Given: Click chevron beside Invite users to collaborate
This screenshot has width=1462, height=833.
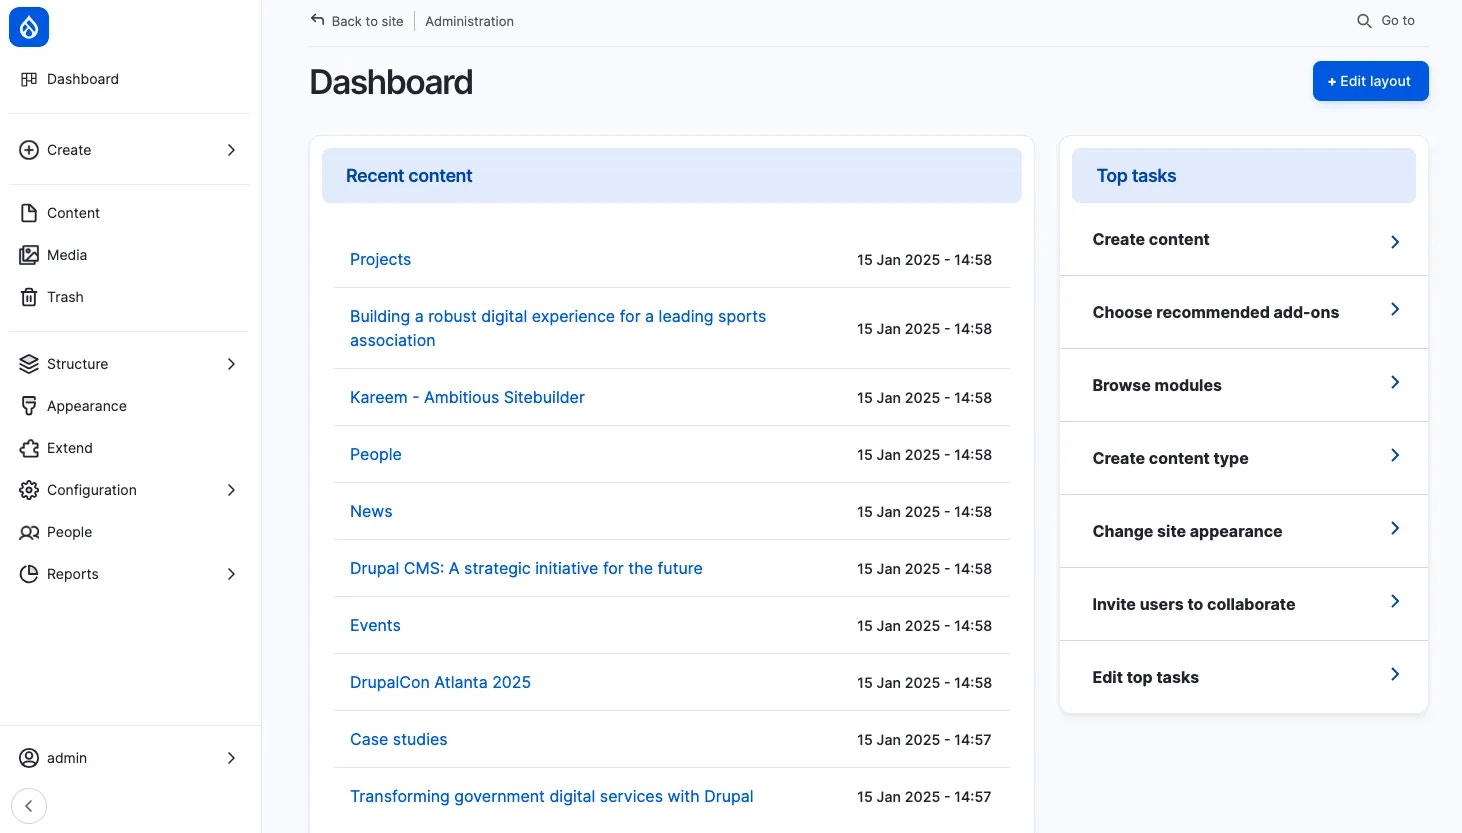Looking at the screenshot, I should click(1395, 601).
